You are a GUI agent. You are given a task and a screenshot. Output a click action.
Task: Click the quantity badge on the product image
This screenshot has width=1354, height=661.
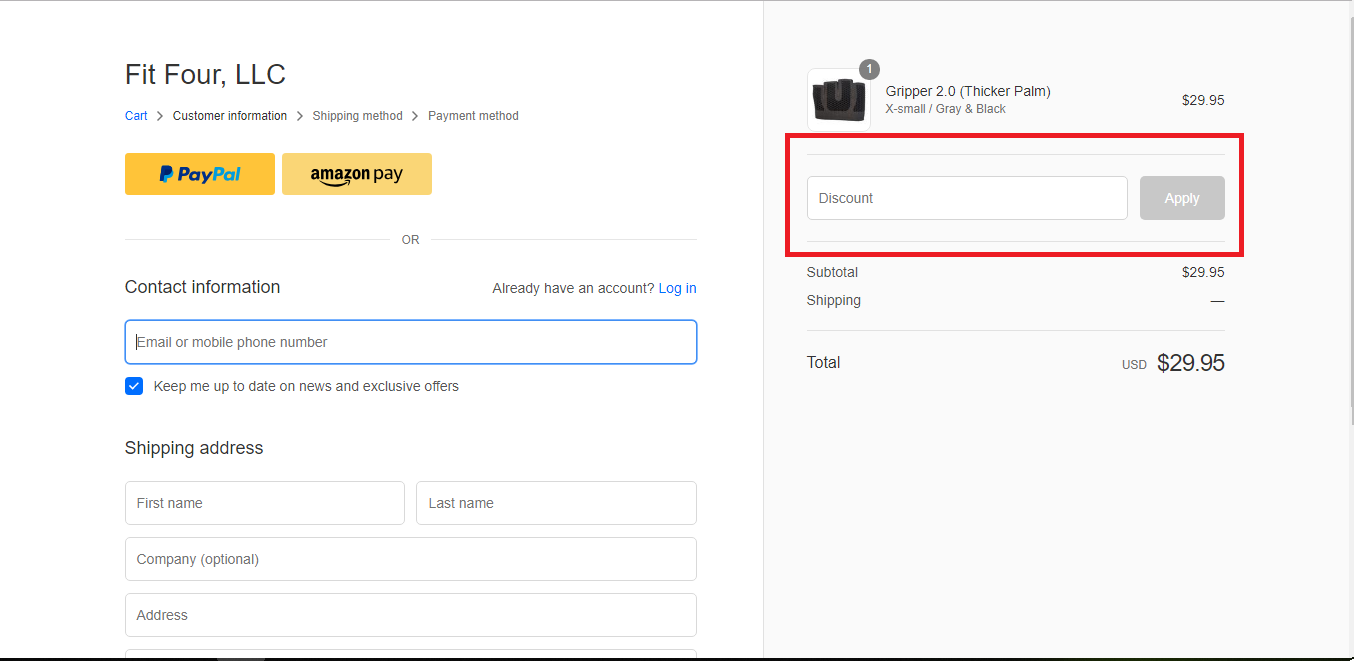(x=869, y=69)
